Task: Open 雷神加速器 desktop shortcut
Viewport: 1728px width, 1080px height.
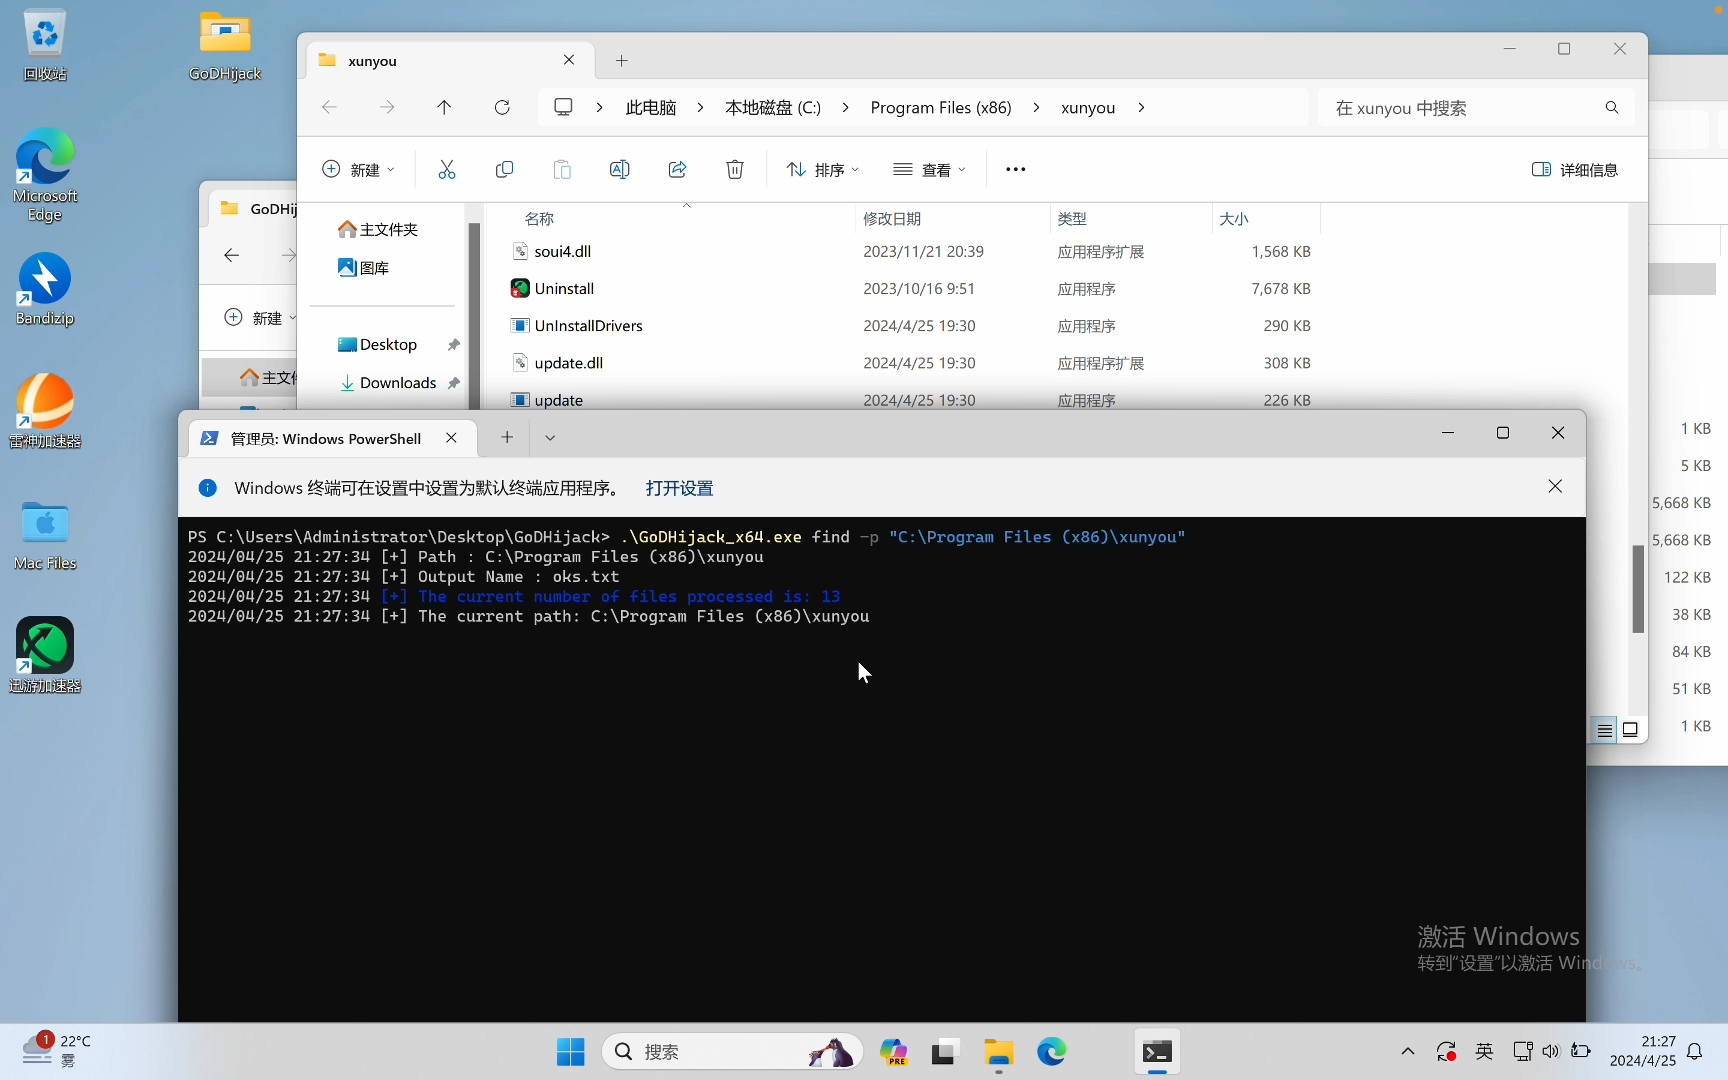Action: coord(45,411)
